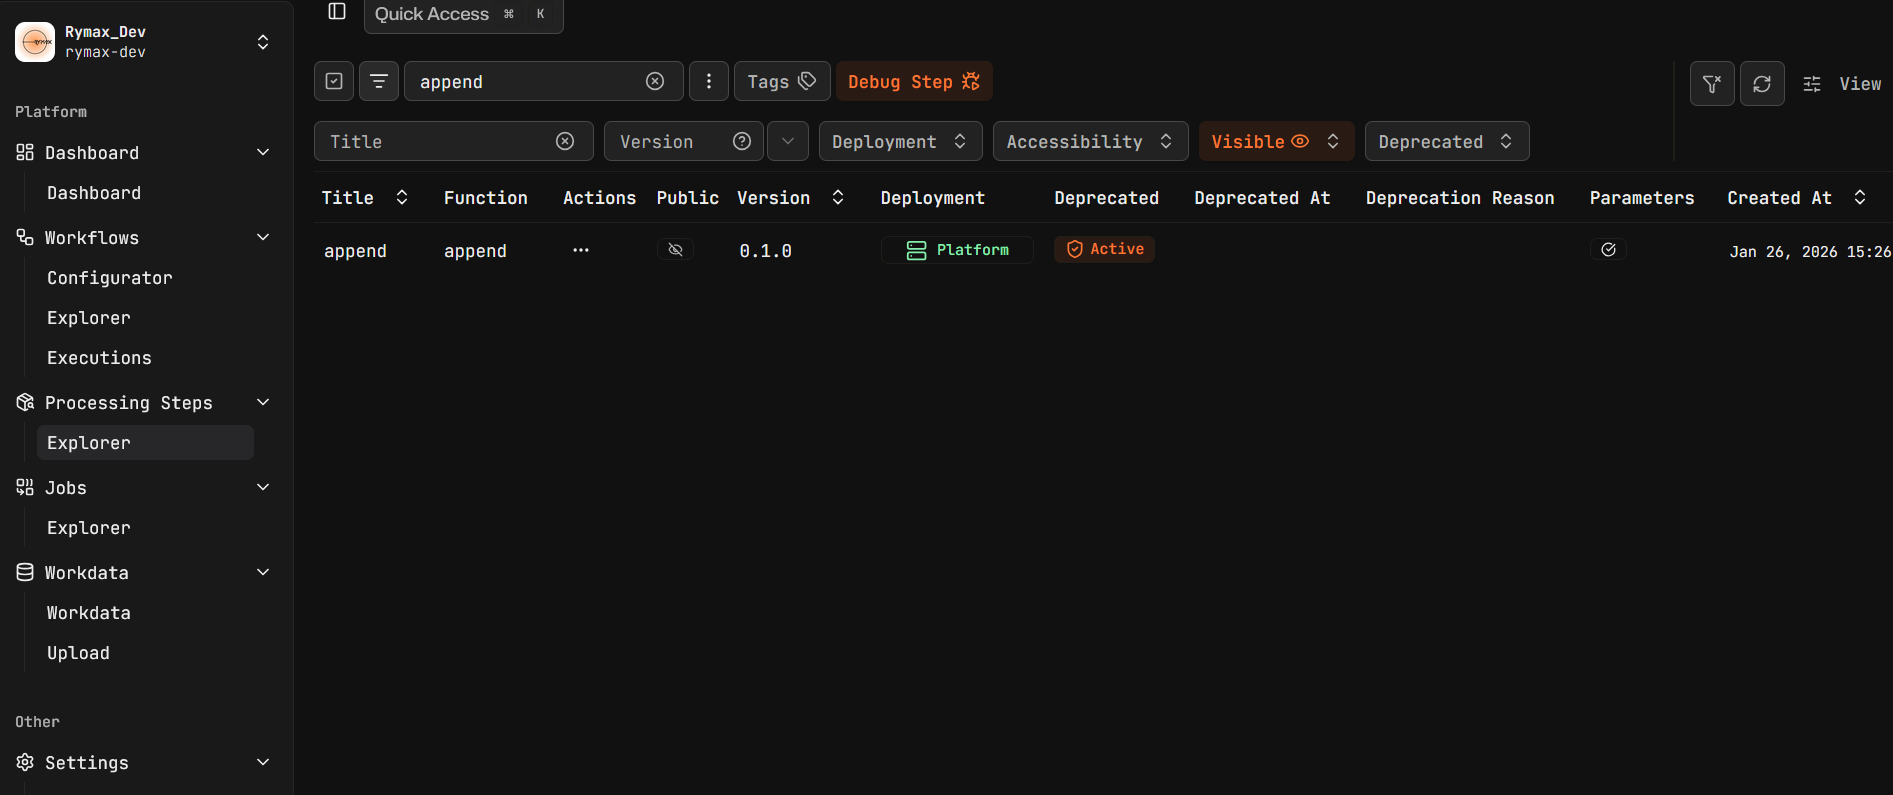Screen dimensions: 1893x795
Task: Toggle the select-all checkbox button
Action: point(334,81)
